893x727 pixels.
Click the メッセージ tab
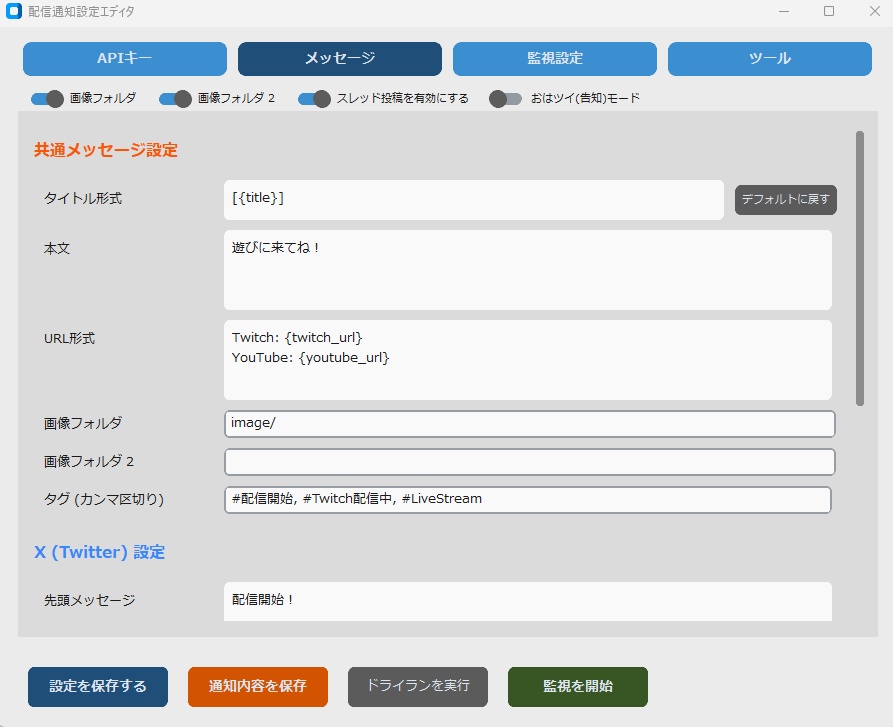click(x=339, y=59)
